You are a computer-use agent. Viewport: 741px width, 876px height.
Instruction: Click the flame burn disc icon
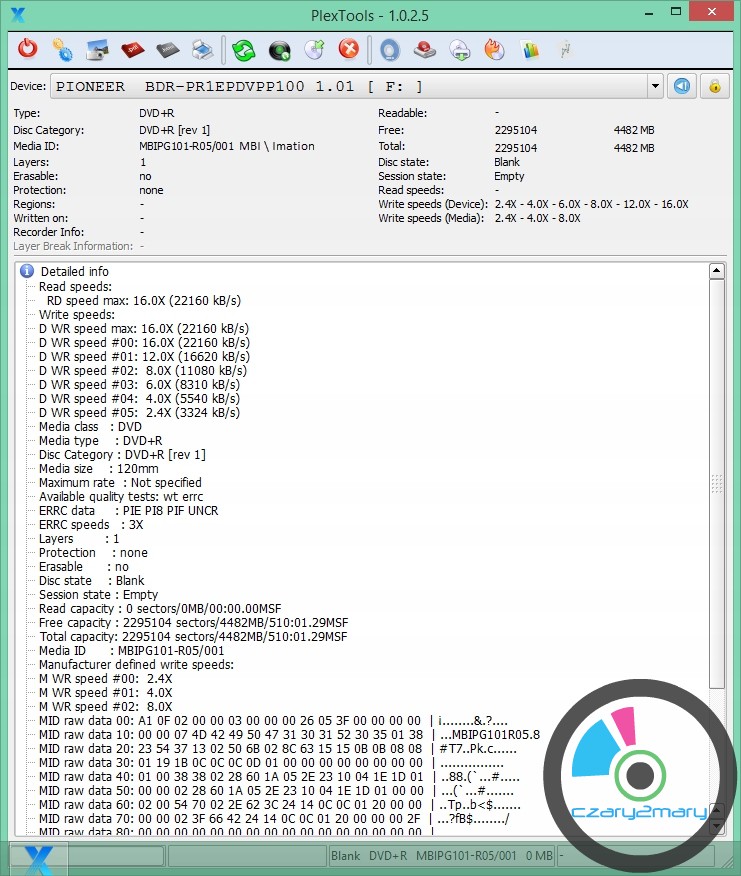494,49
